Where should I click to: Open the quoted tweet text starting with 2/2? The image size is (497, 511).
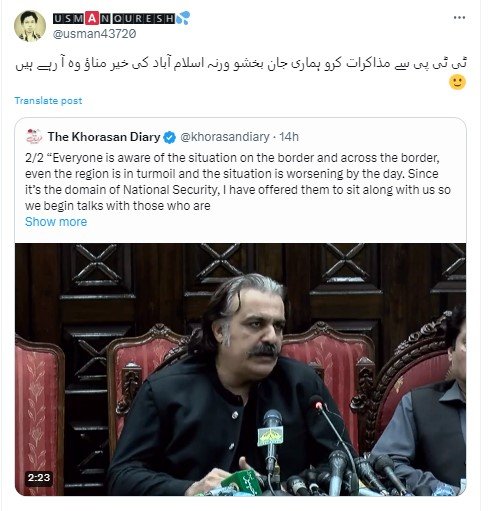pos(238,182)
